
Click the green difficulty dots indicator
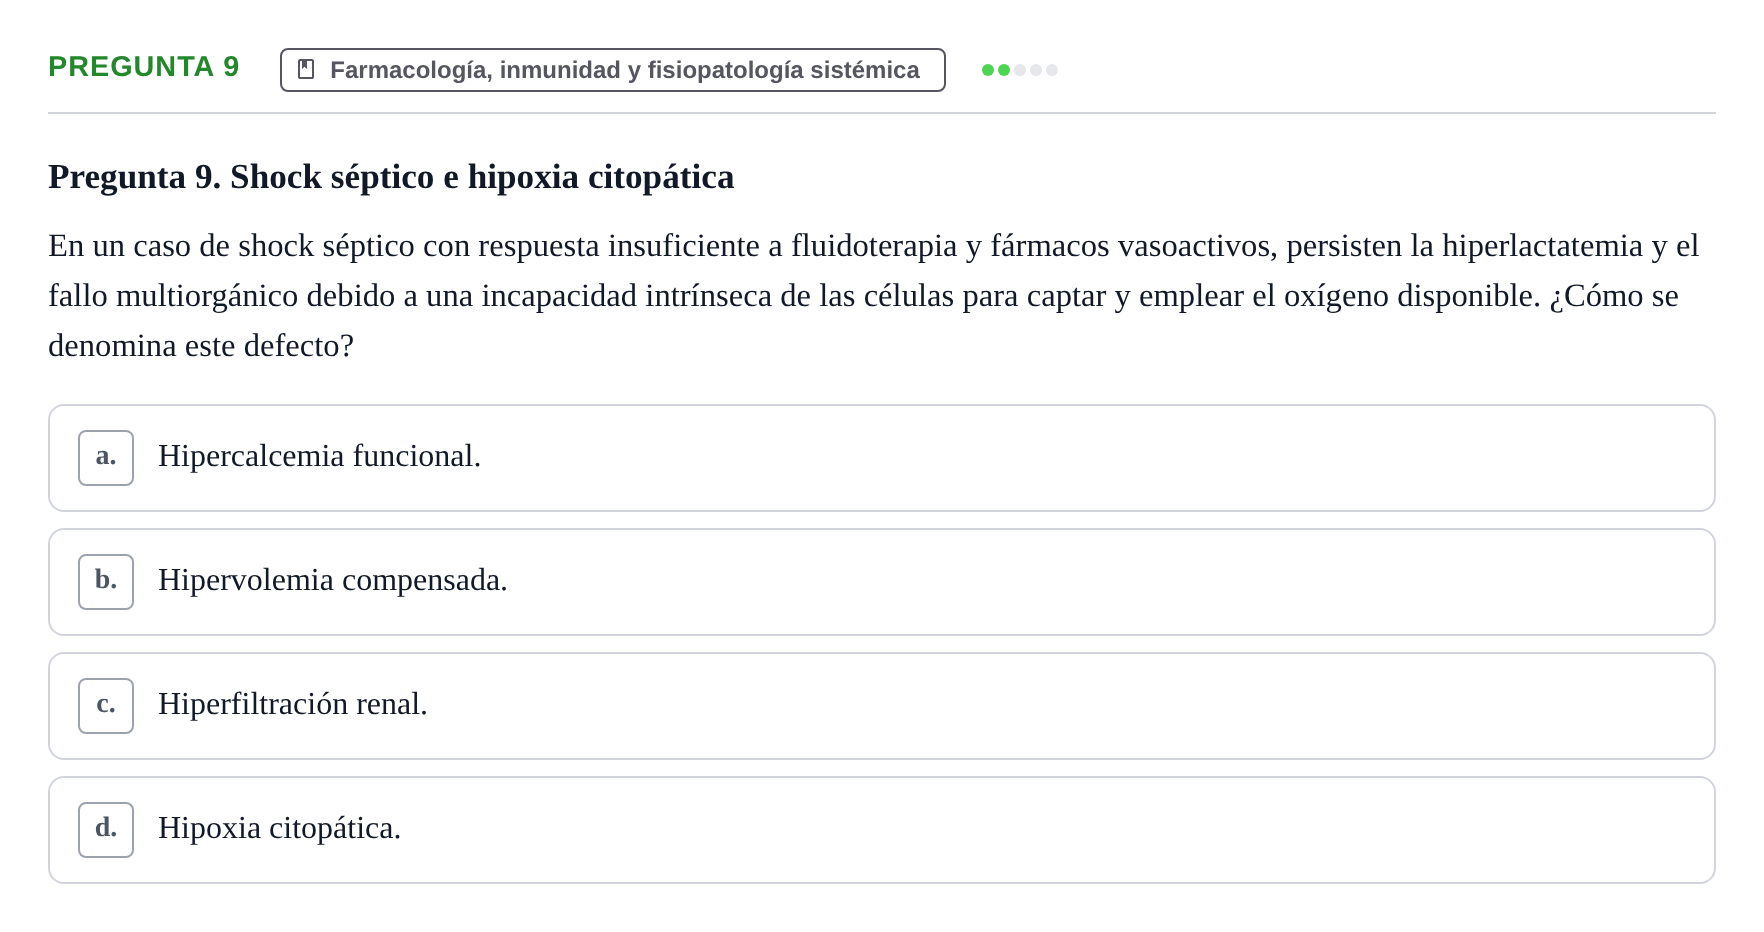[x=1020, y=70]
